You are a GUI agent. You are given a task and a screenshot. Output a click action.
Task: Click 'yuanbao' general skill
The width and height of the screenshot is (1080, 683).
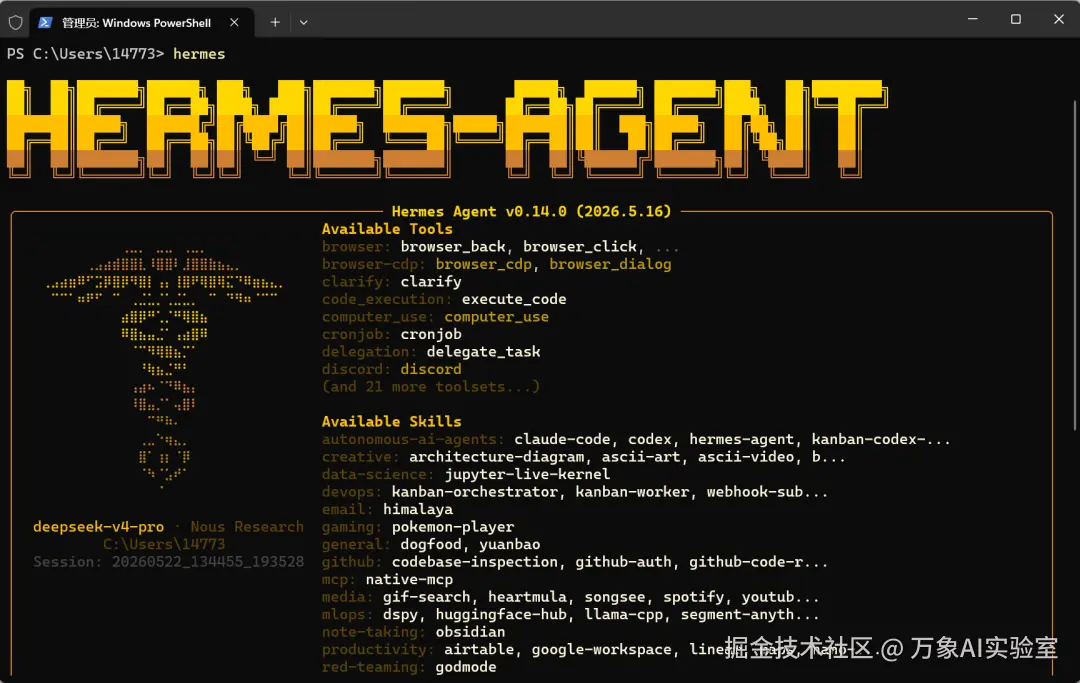(510, 545)
